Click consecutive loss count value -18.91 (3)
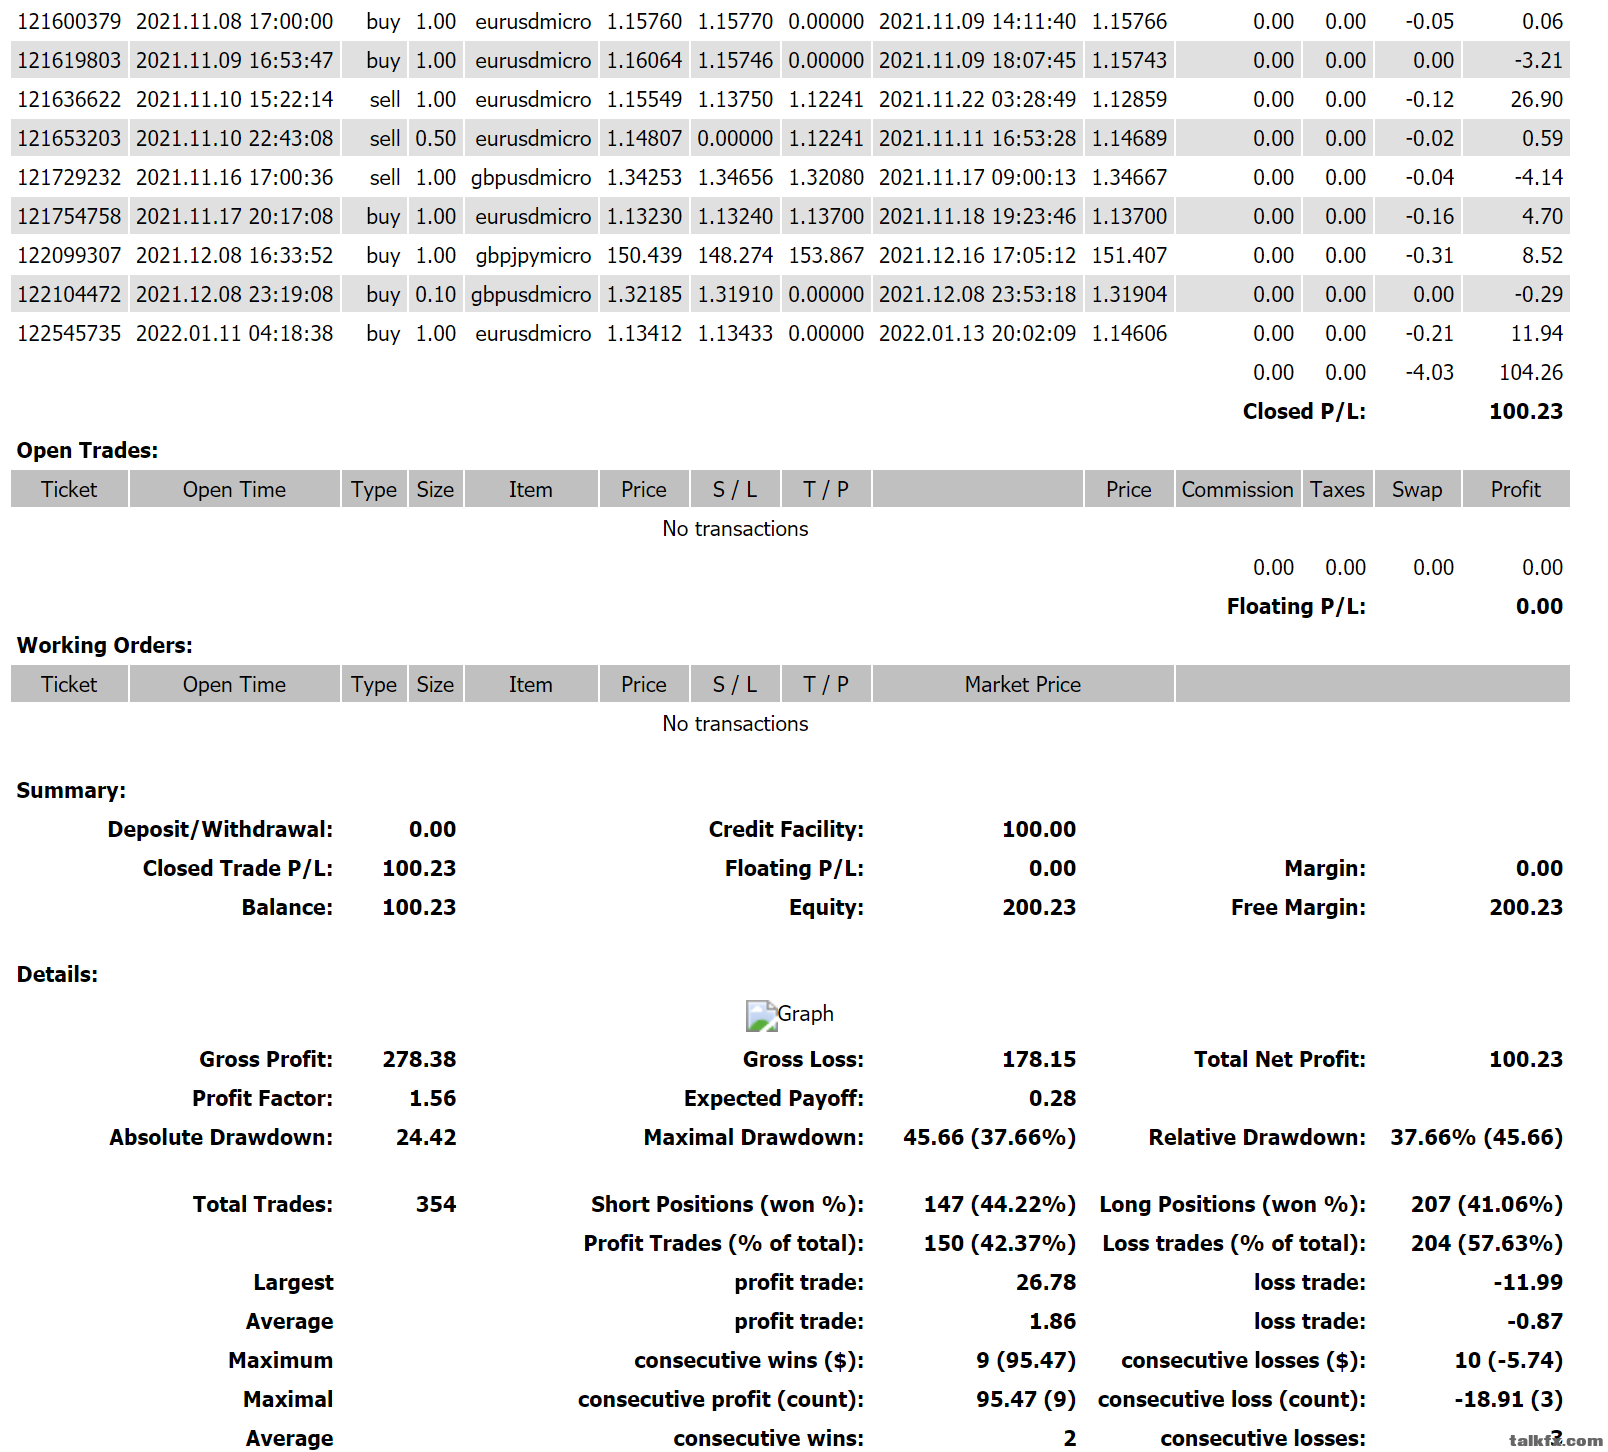This screenshot has width=1608, height=1452. coord(1508,1399)
